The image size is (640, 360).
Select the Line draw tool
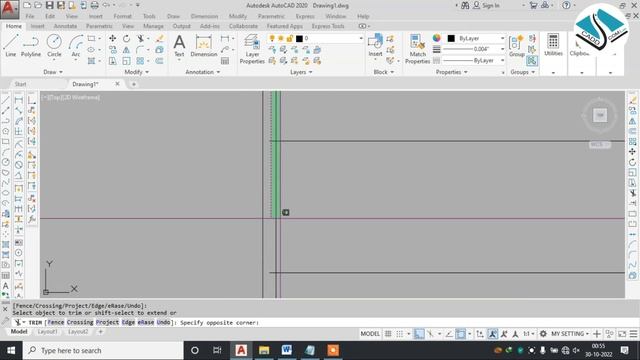[x=11, y=45]
